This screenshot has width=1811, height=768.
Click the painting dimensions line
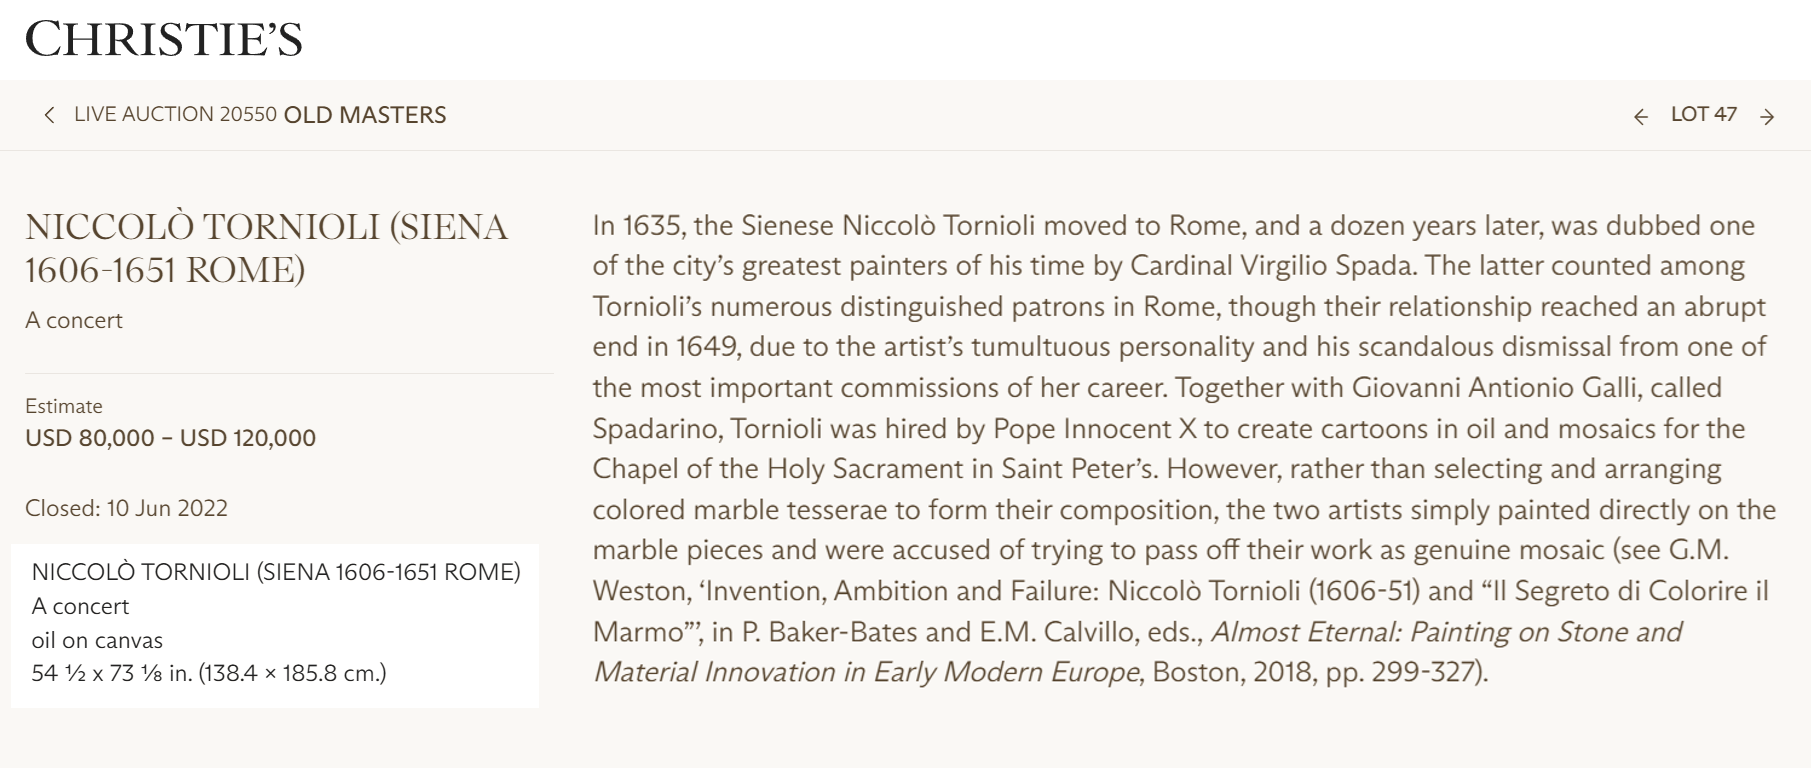209,673
